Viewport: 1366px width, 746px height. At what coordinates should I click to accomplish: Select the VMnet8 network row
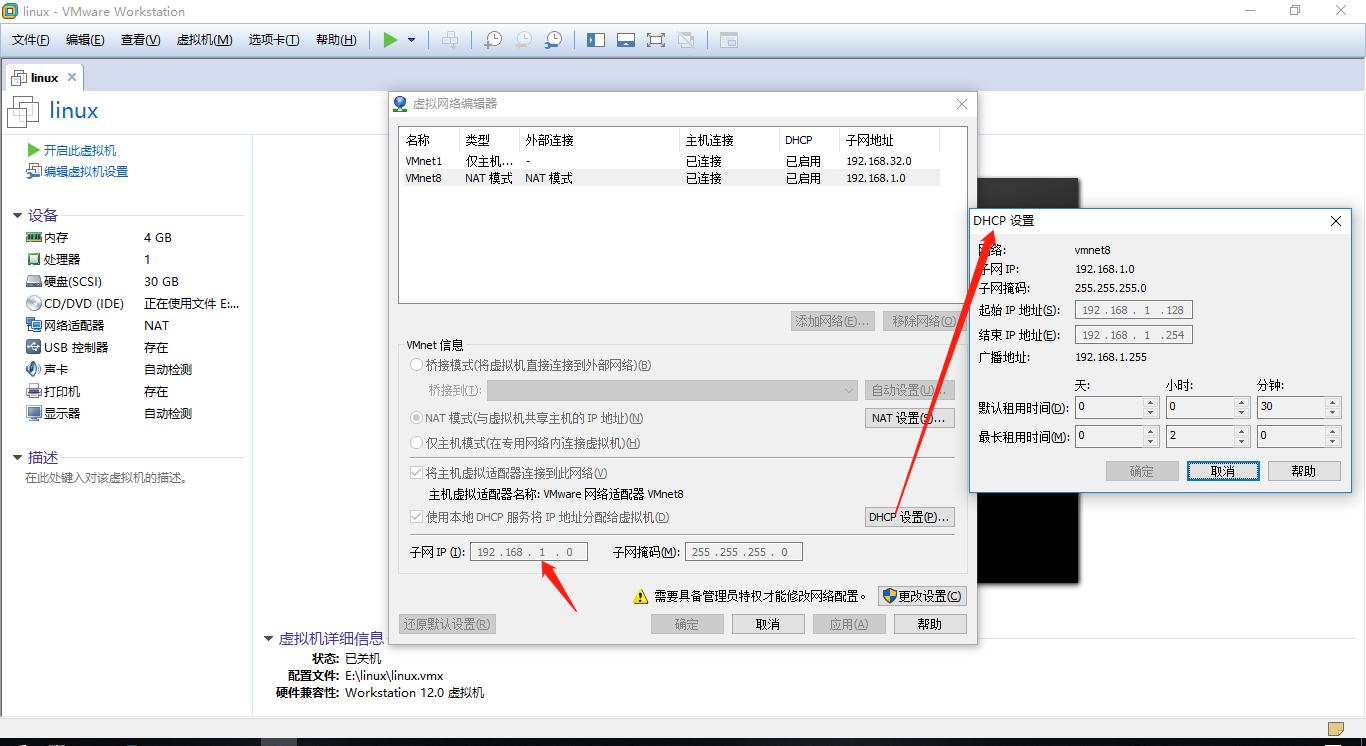point(670,178)
